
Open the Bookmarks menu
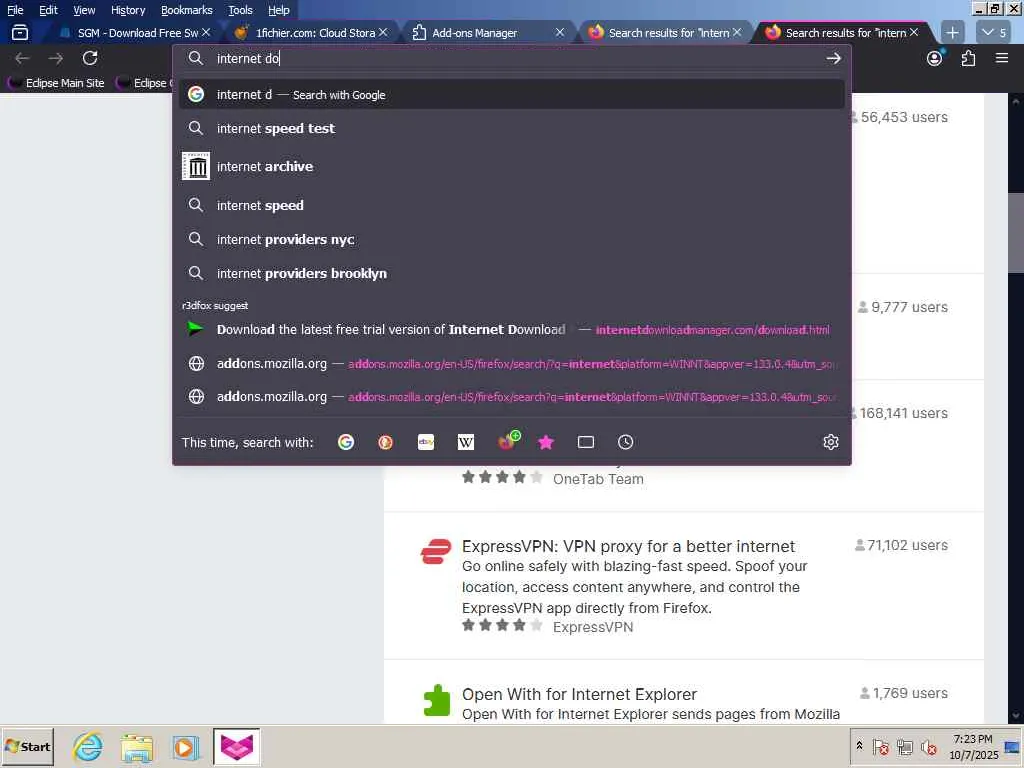tap(187, 10)
